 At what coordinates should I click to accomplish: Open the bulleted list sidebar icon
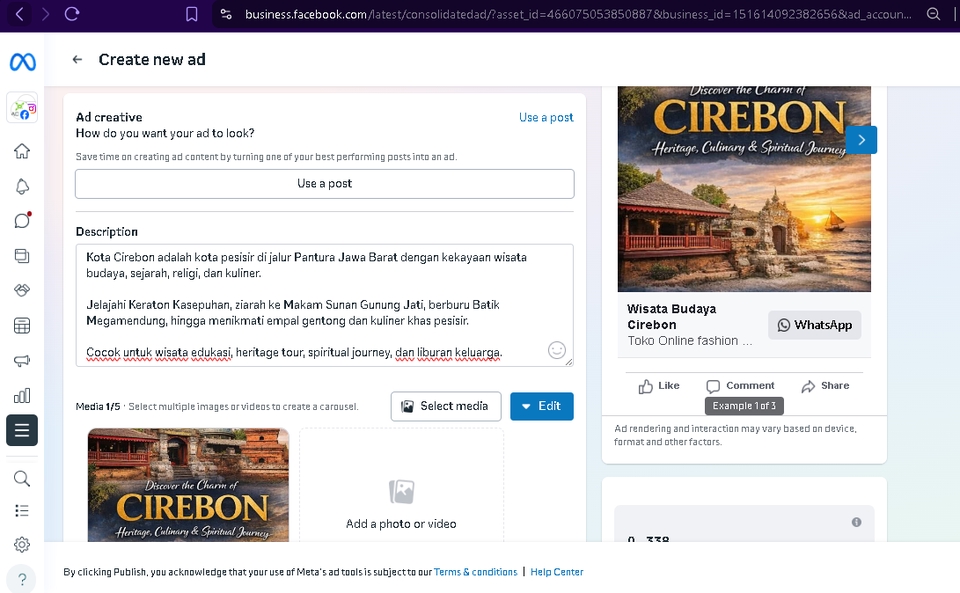[22, 510]
